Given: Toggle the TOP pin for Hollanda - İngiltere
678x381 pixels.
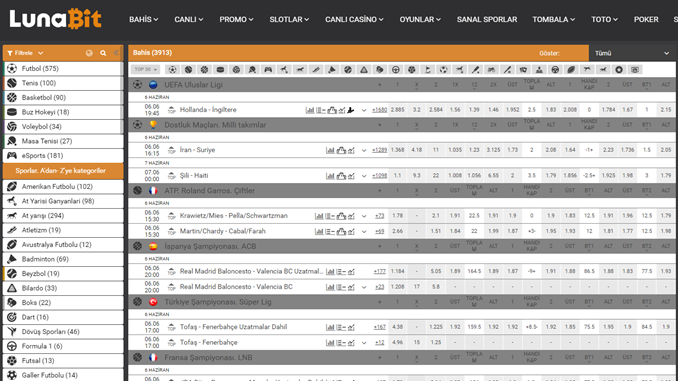Looking at the screenshot, I should [x=172, y=110].
